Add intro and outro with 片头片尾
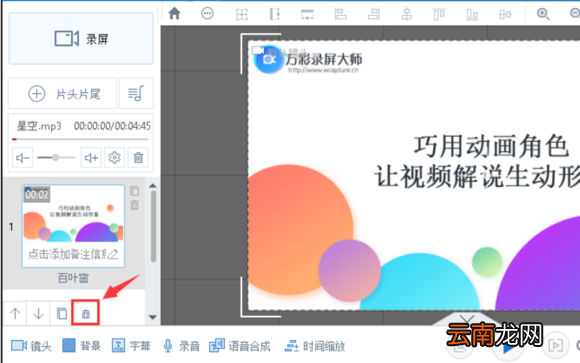 pyautogui.click(x=63, y=94)
